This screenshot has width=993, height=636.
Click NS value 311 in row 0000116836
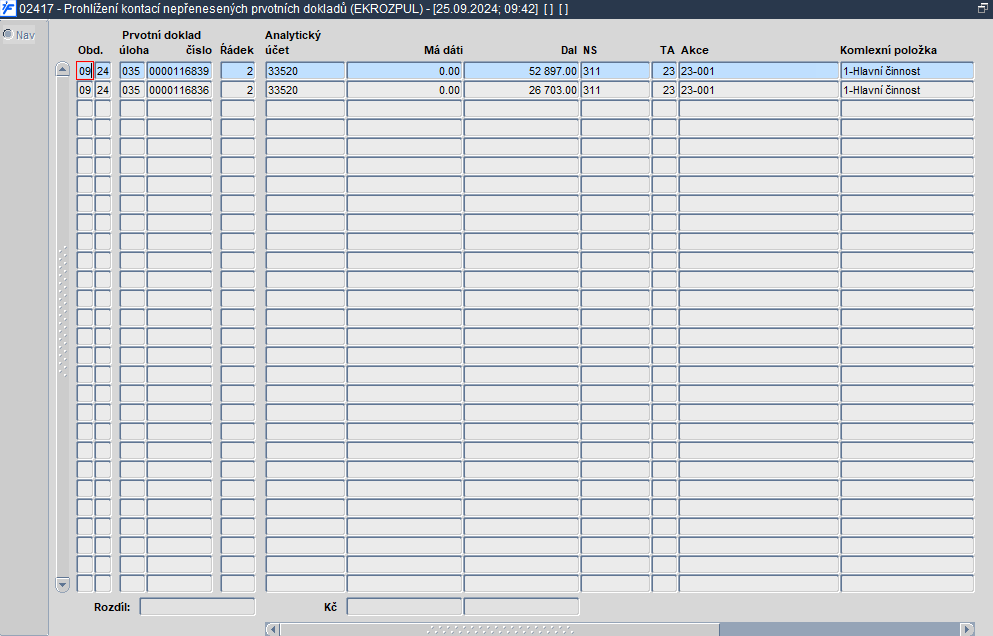[x=616, y=90]
